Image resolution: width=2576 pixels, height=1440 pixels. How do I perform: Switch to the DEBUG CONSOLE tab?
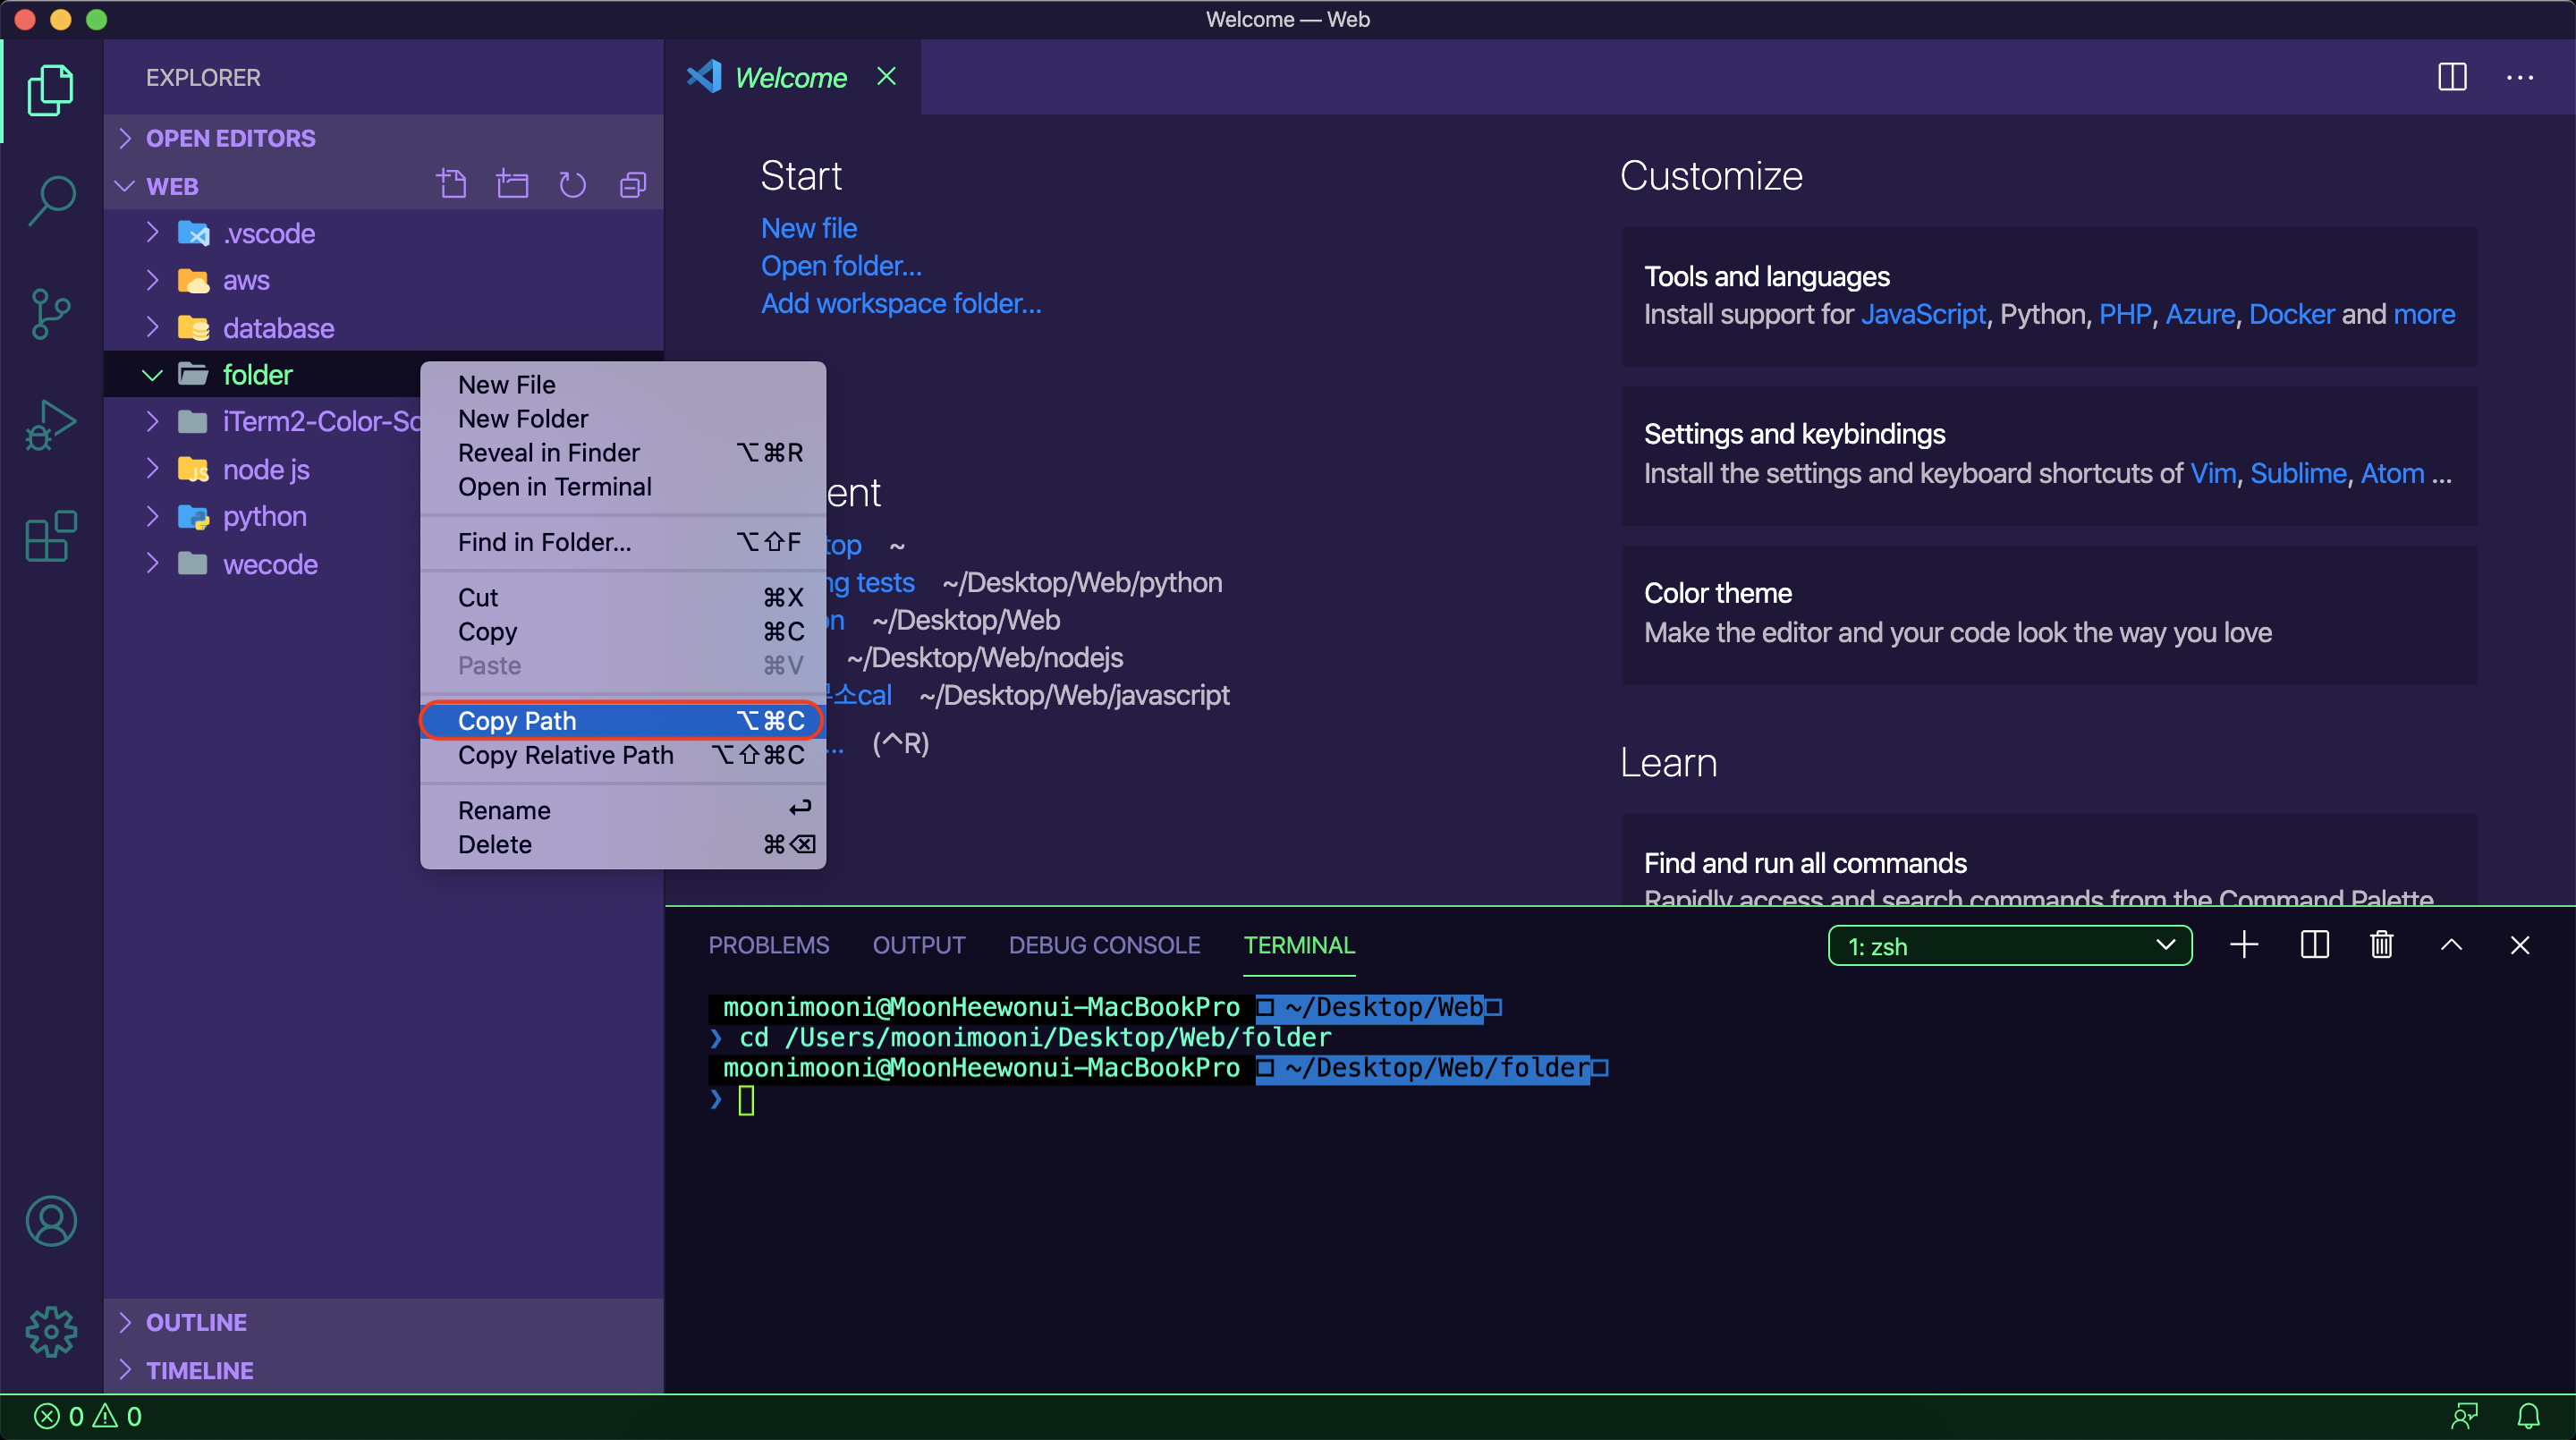(1104, 945)
